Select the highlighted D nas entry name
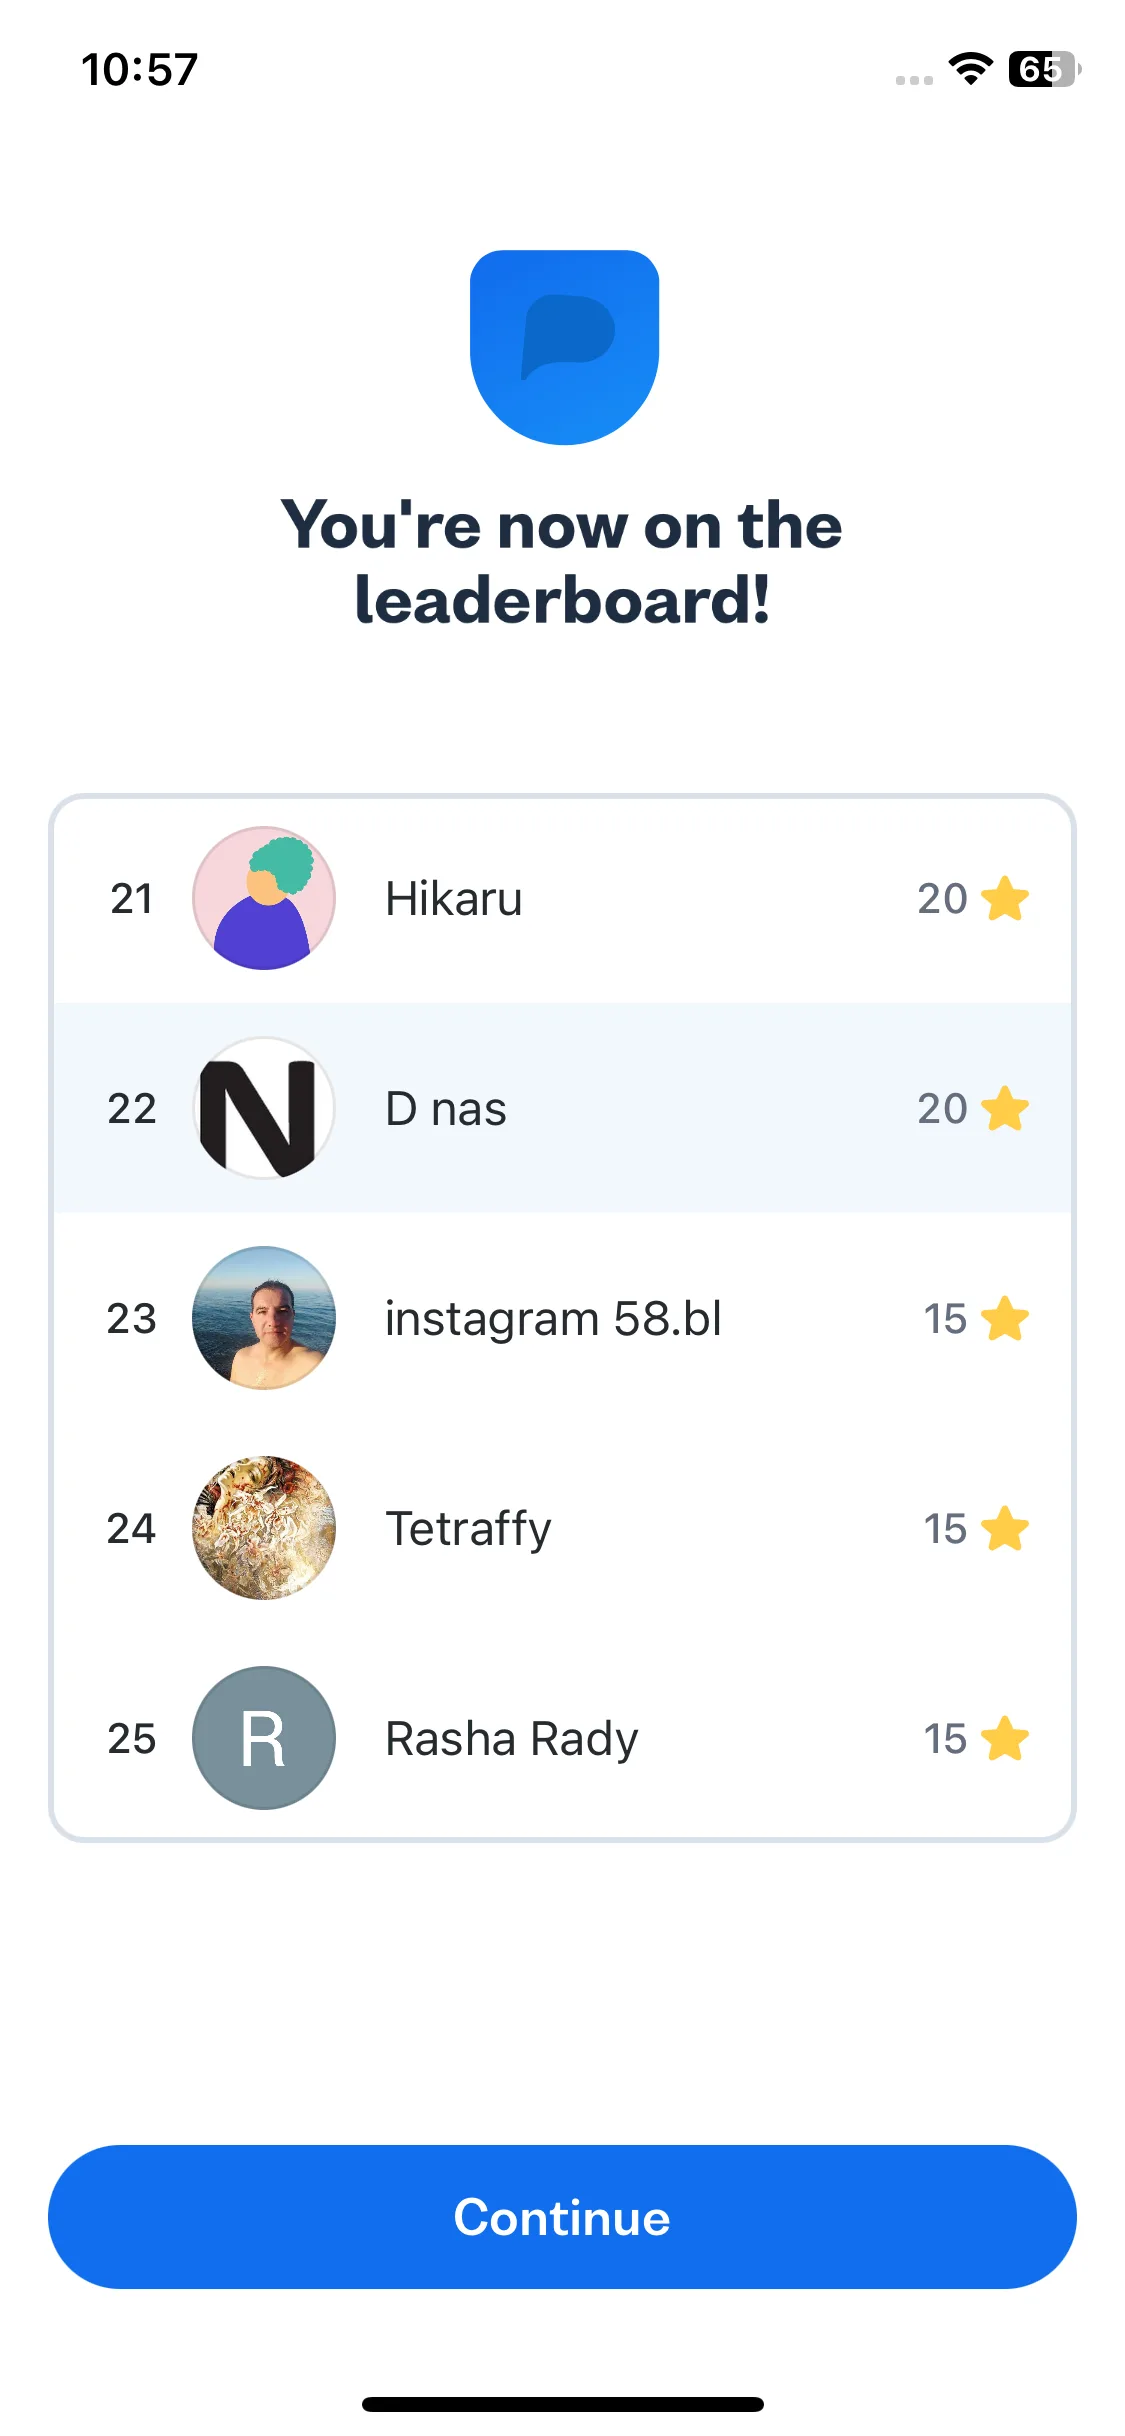This screenshot has width=1125, height=2436. (x=446, y=1108)
